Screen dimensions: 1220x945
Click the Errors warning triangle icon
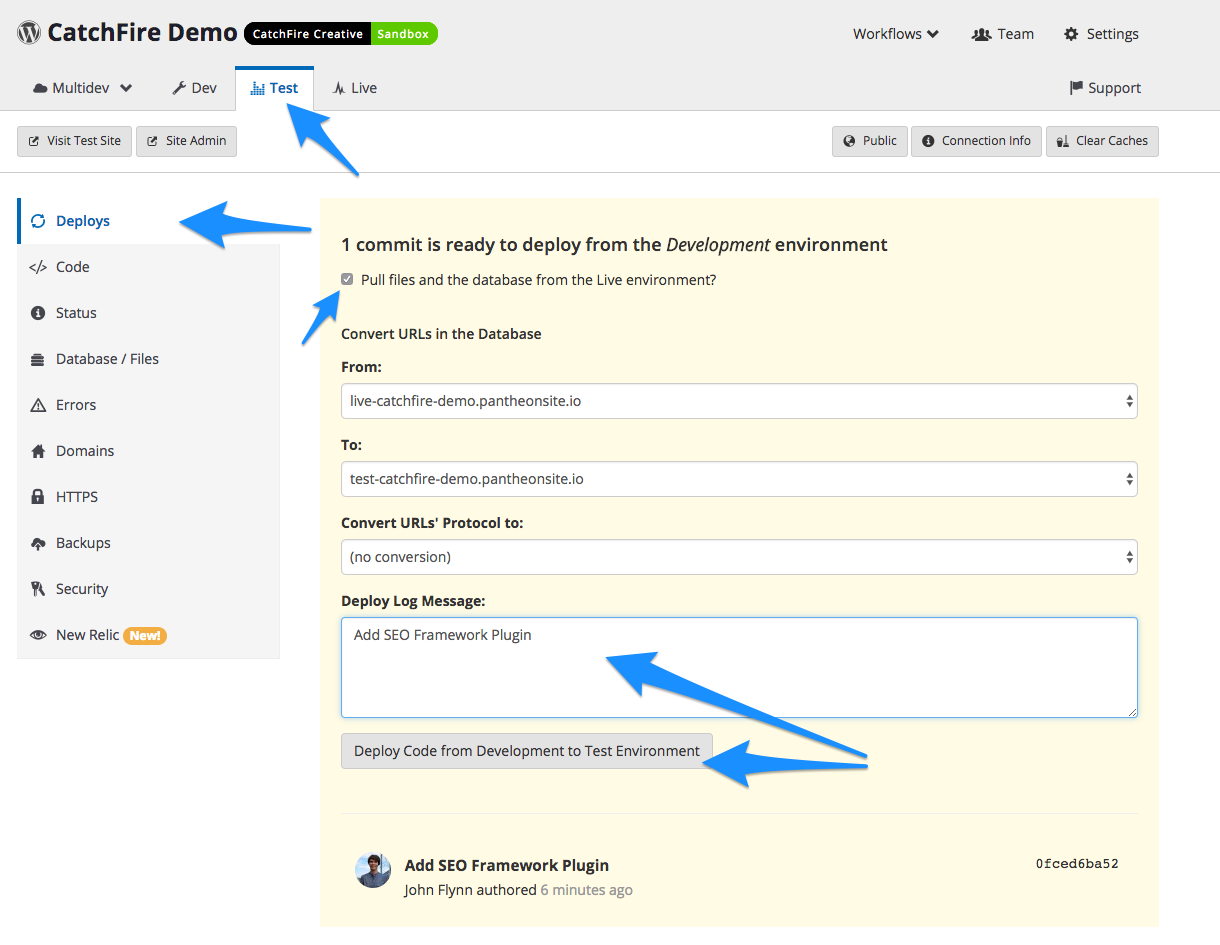coord(38,405)
